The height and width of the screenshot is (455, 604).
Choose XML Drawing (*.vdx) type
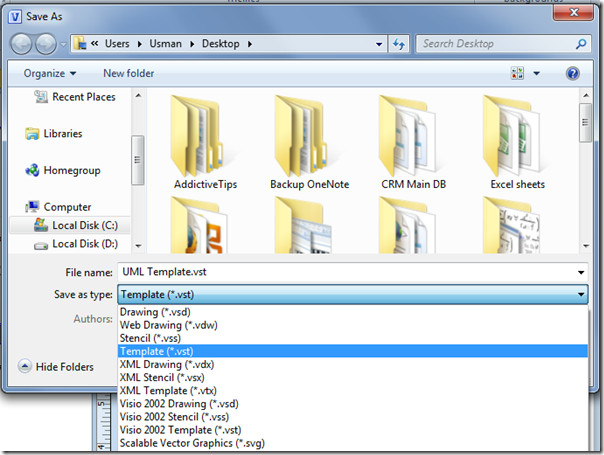click(352, 364)
